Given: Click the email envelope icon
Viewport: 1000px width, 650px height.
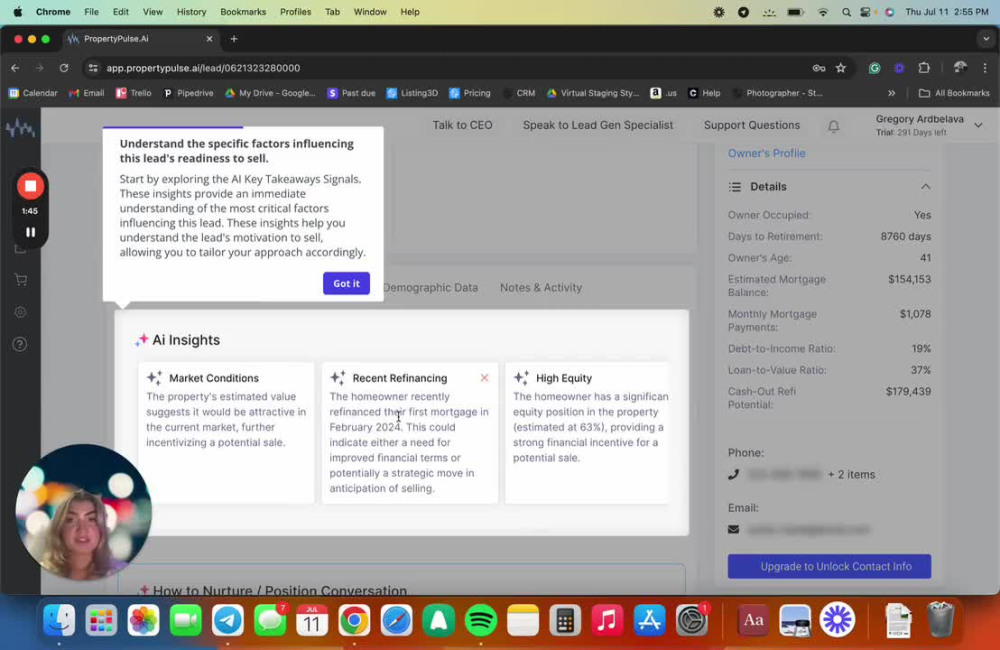Looking at the screenshot, I should [x=734, y=529].
